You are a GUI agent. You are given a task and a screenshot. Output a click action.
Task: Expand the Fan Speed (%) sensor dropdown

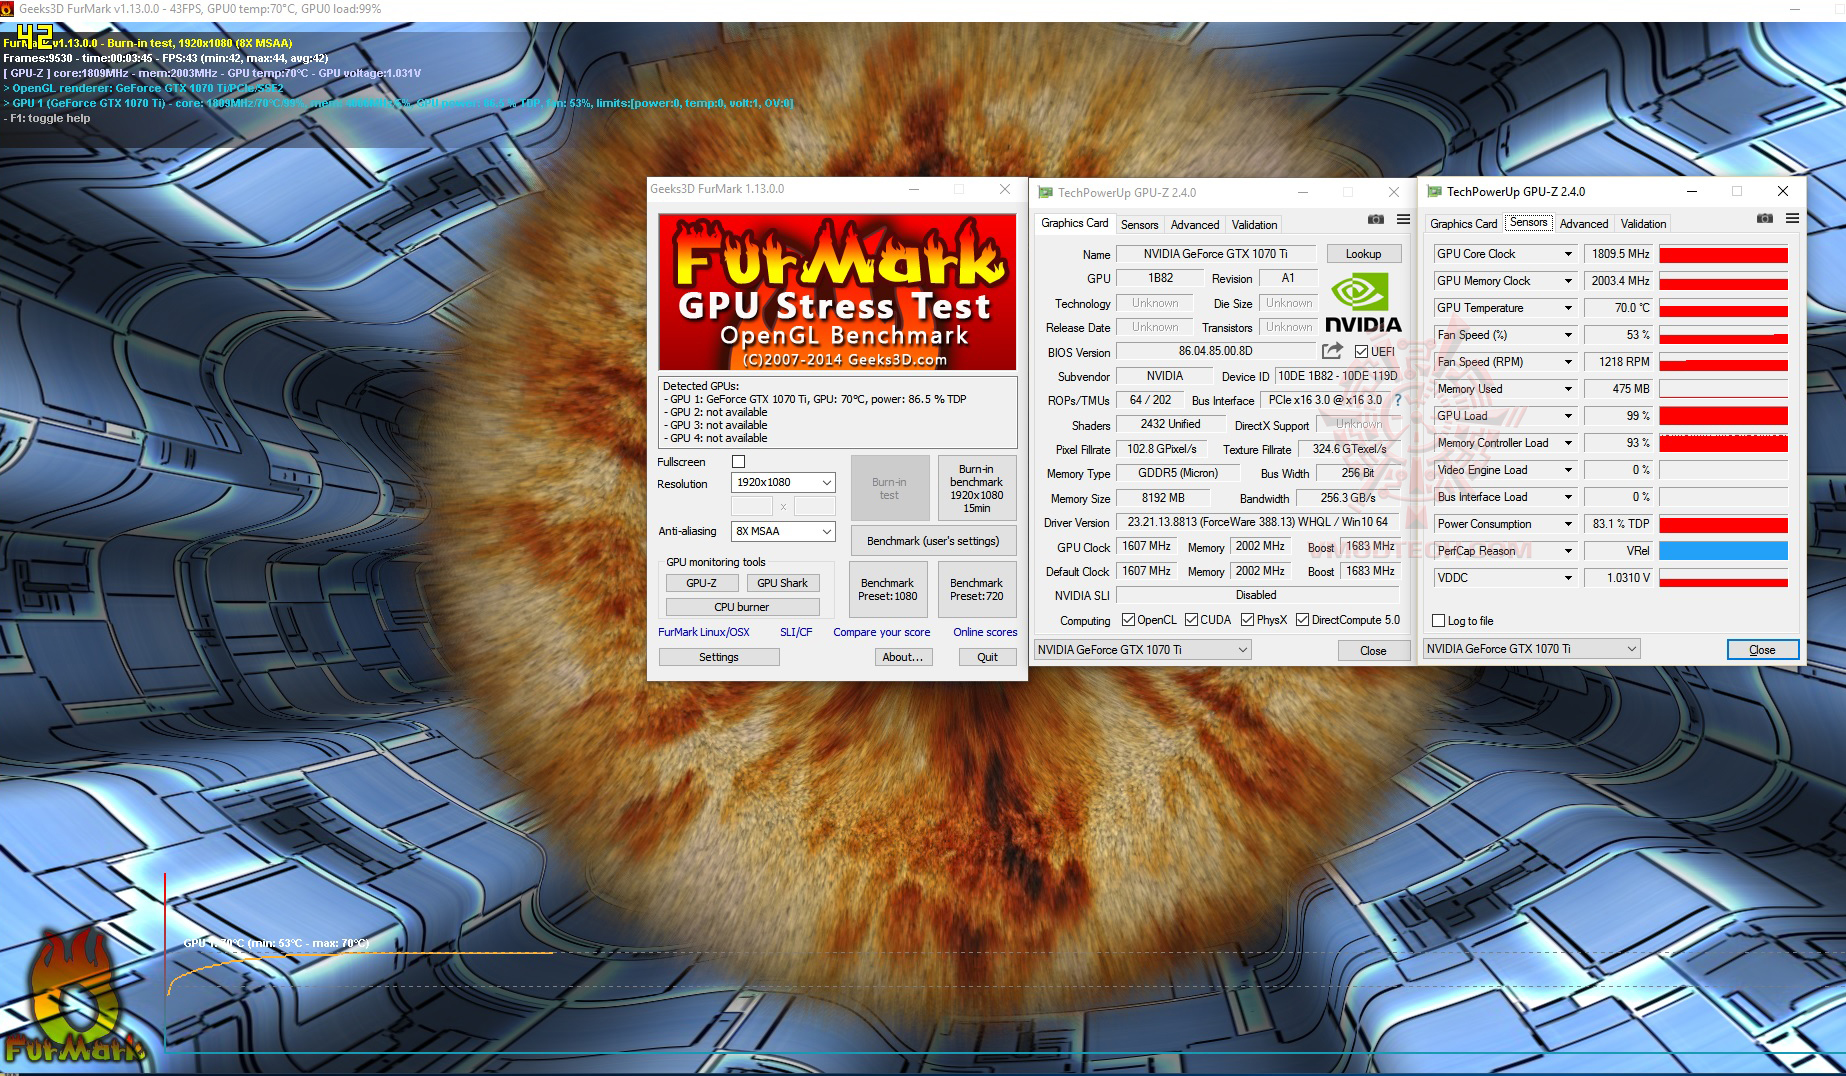click(x=1568, y=335)
